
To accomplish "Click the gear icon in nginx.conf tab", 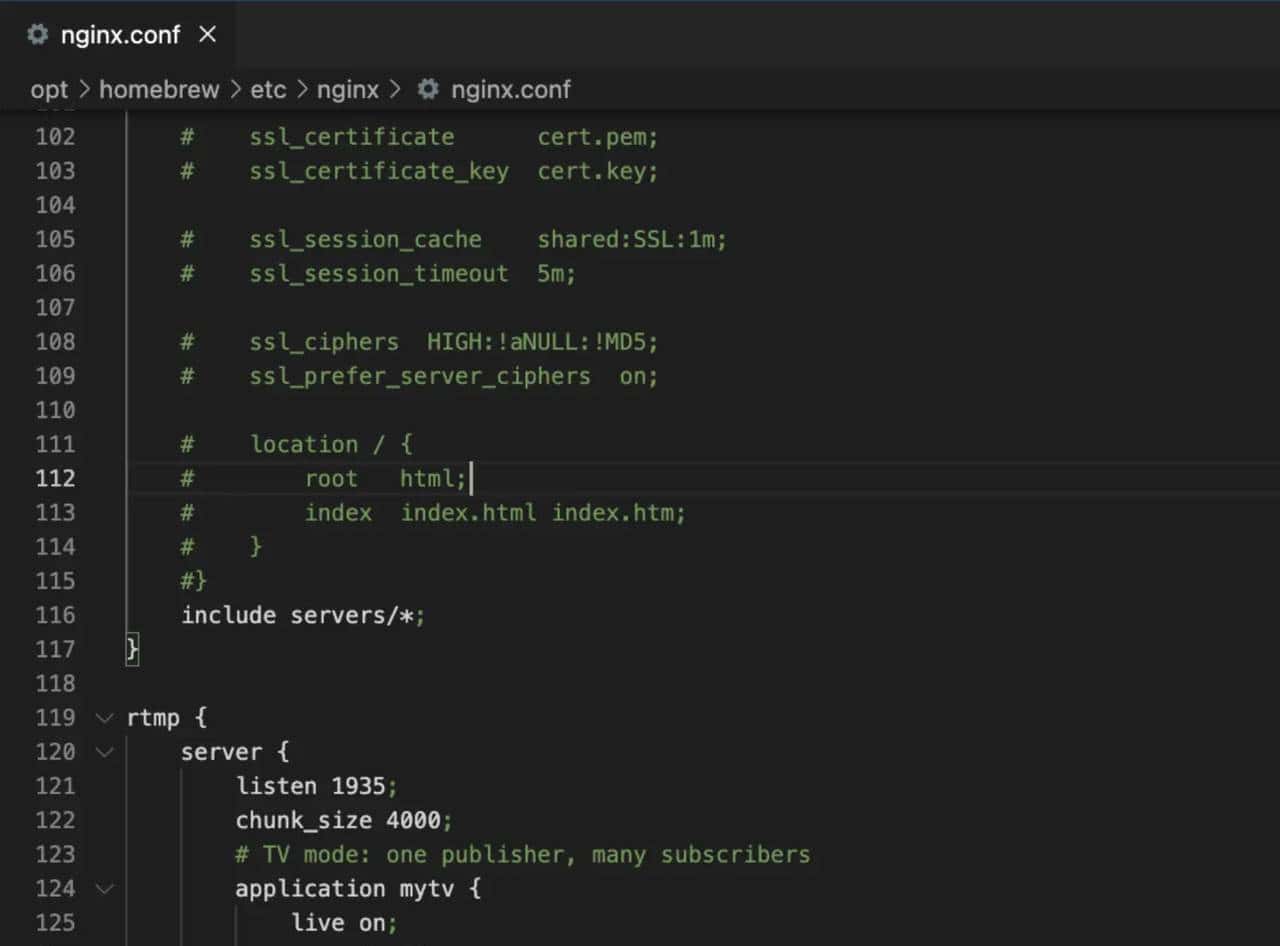I will [38, 35].
